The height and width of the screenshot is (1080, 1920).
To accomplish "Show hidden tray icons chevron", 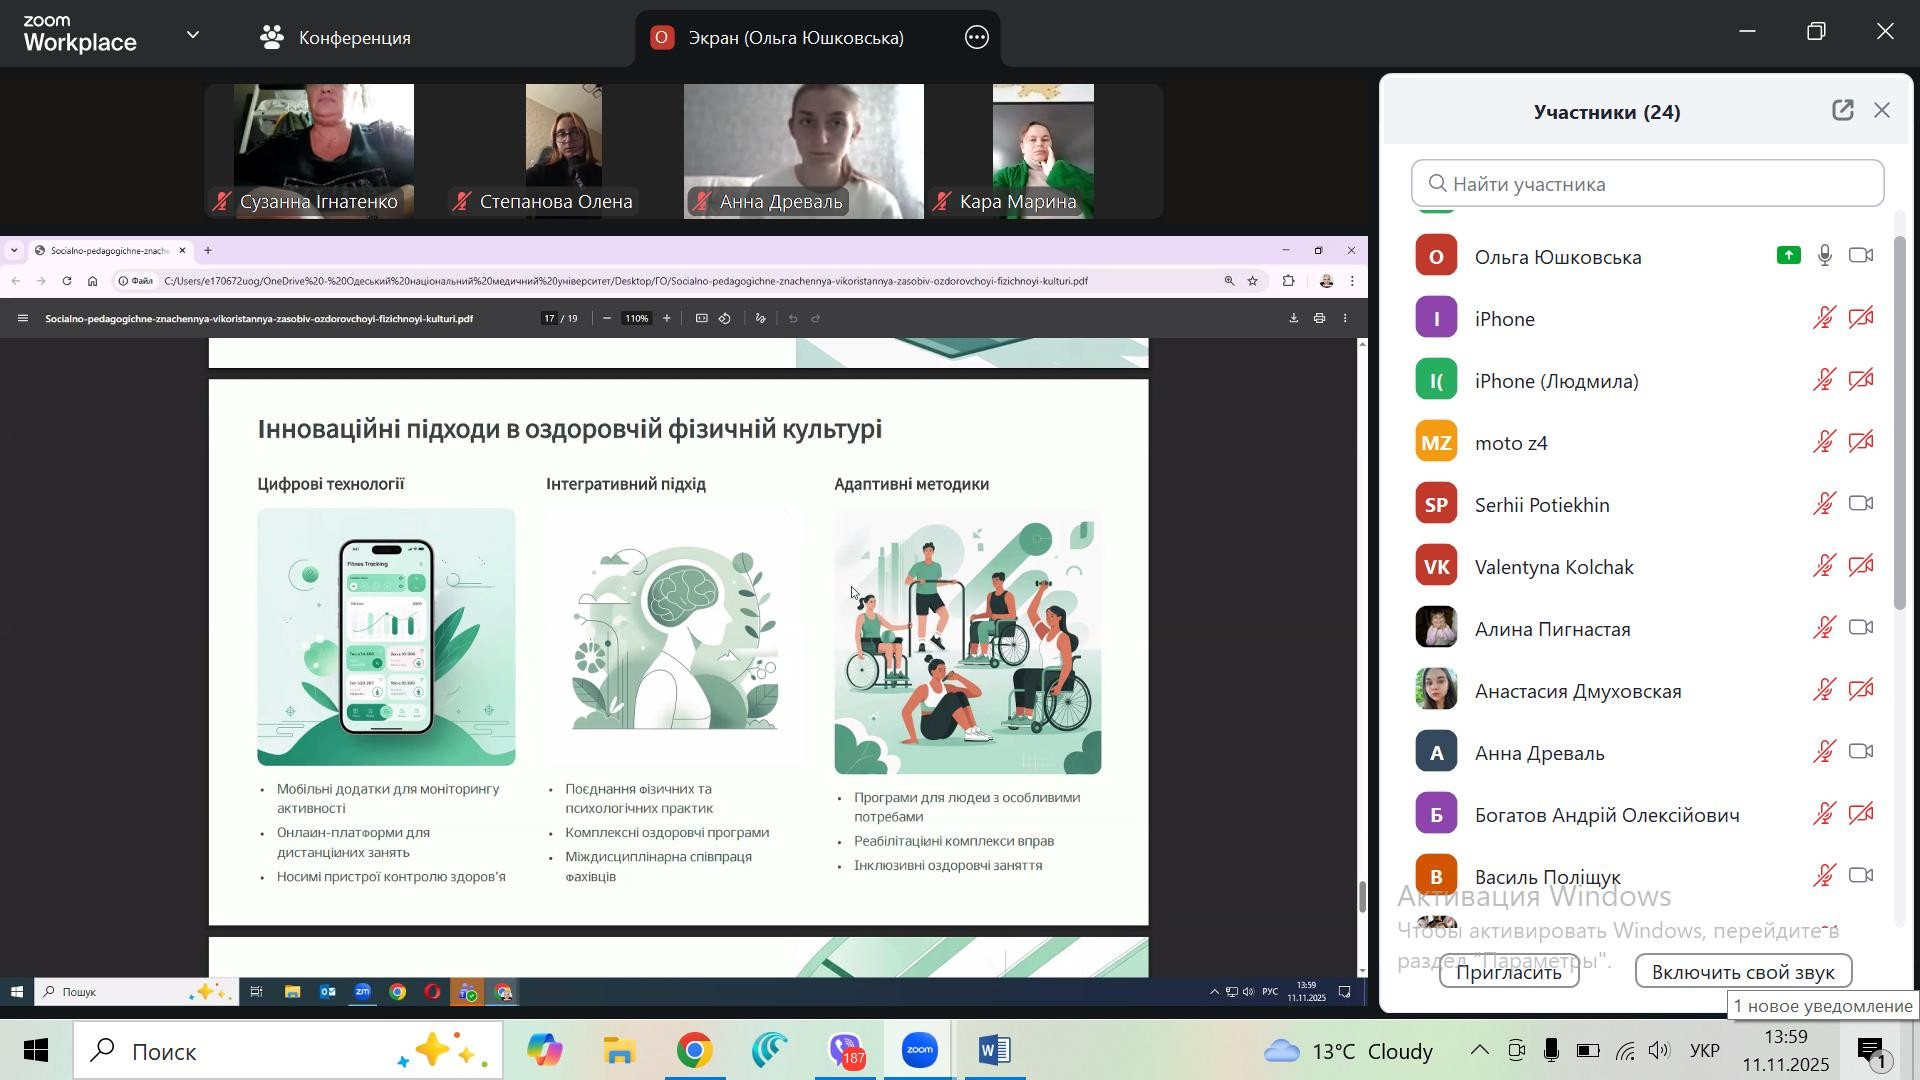I will click(x=1479, y=1051).
